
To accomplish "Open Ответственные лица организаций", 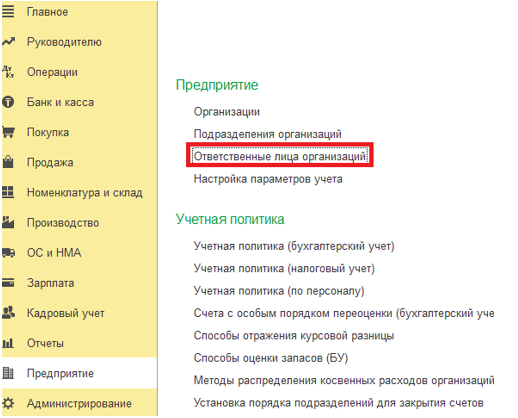I will pos(280,156).
